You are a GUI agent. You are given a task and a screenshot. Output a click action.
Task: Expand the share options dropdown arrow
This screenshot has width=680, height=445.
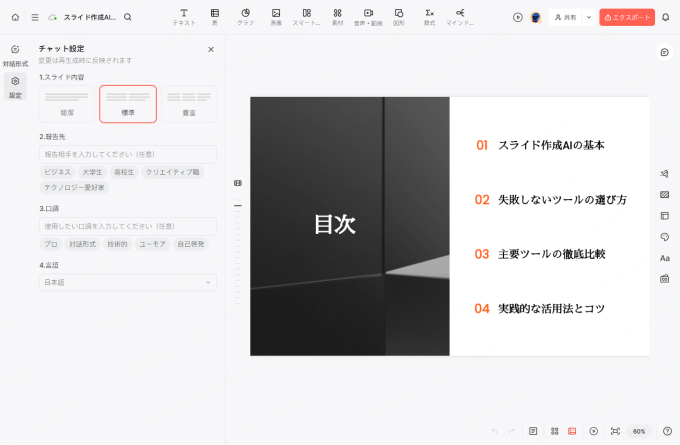click(x=589, y=17)
